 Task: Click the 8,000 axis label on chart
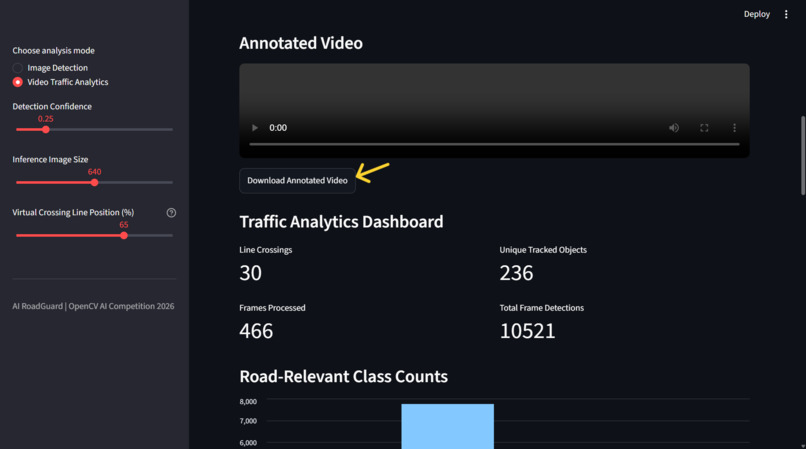pos(248,402)
